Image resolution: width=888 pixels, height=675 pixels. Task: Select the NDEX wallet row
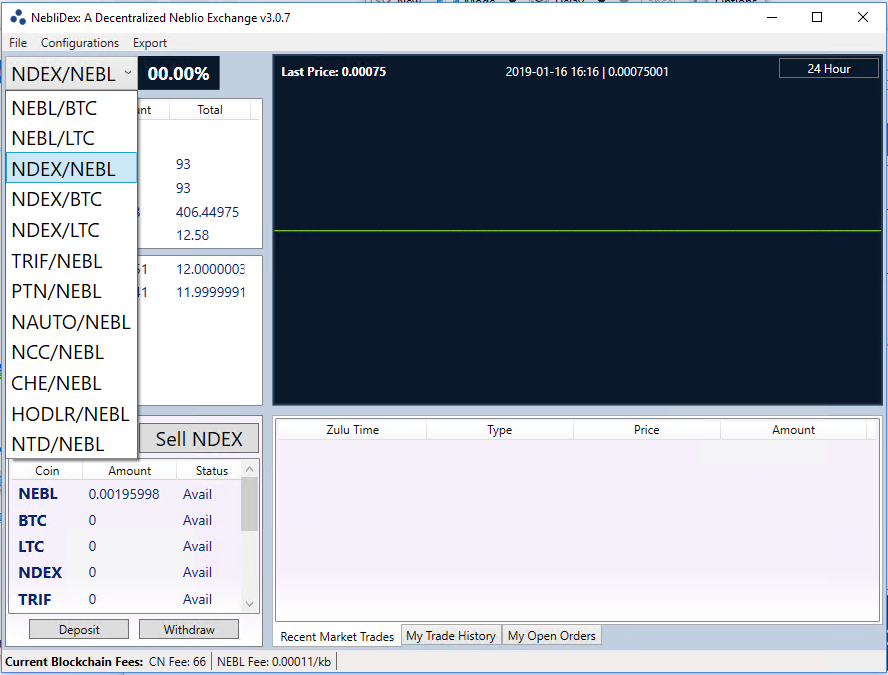point(126,573)
